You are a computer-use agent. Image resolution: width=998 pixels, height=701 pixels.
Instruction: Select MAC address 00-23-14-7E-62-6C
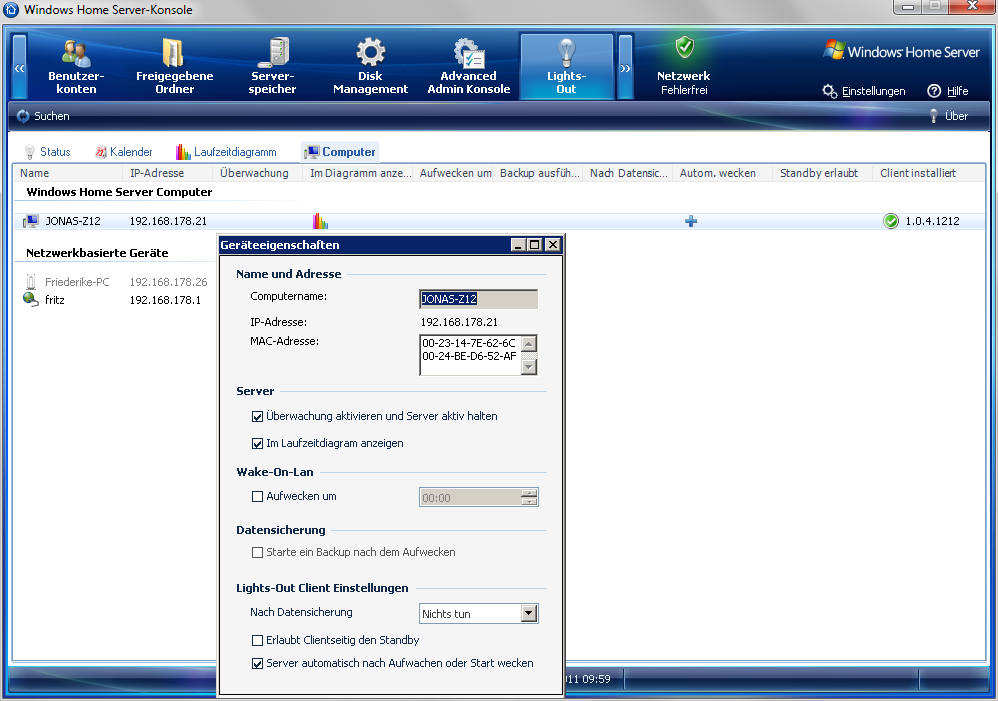(469, 343)
